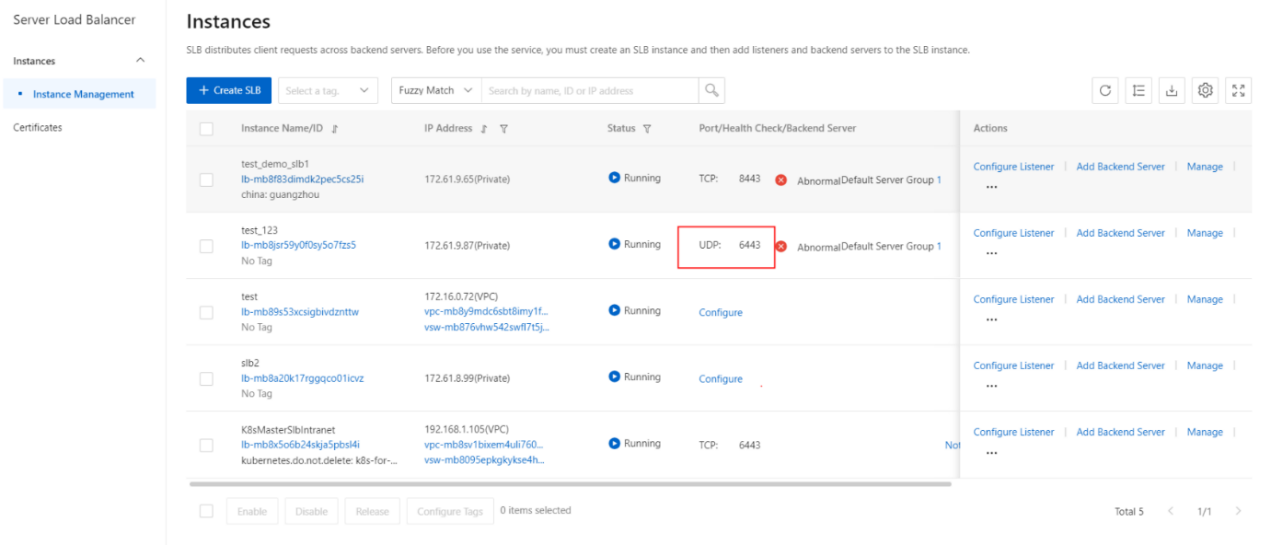Sort by IP Address icon
This screenshot has width=1271, height=545.
point(484,129)
